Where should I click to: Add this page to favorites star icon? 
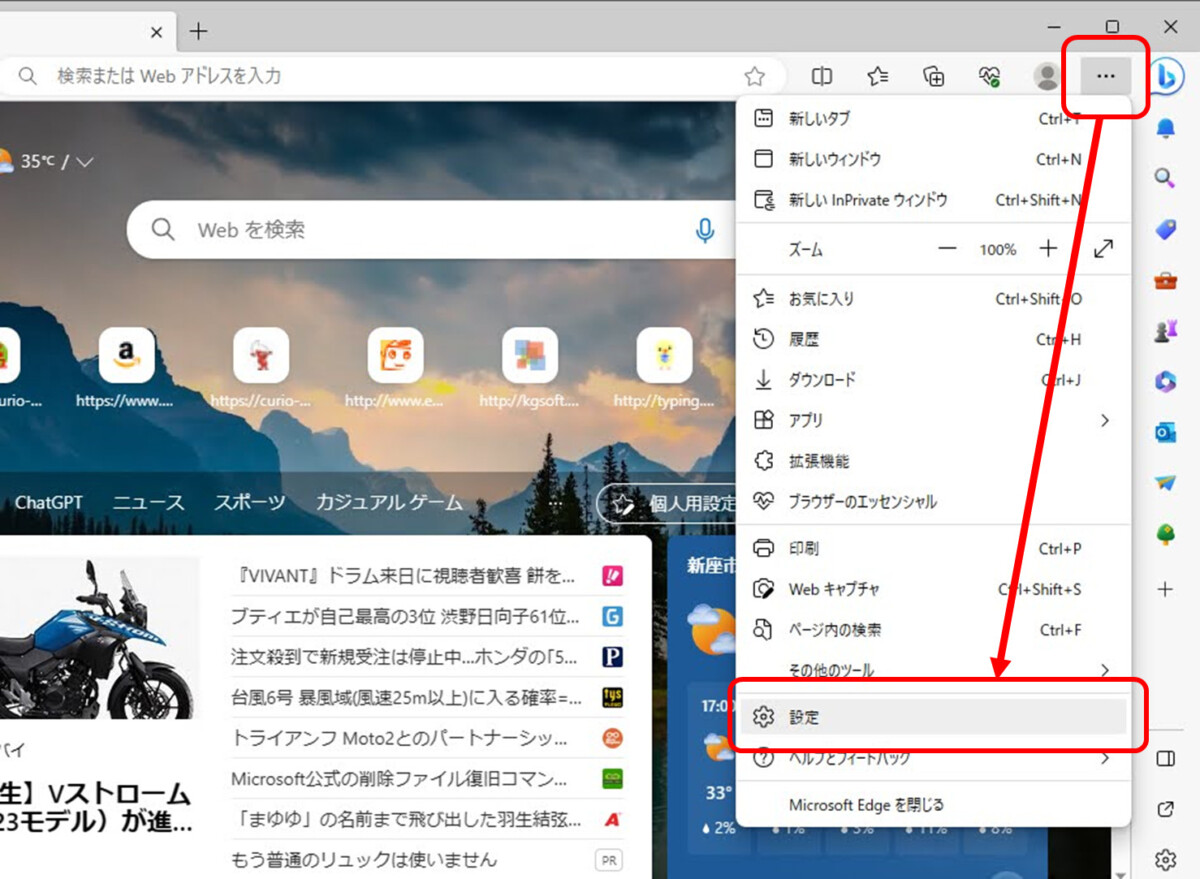tap(755, 76)
